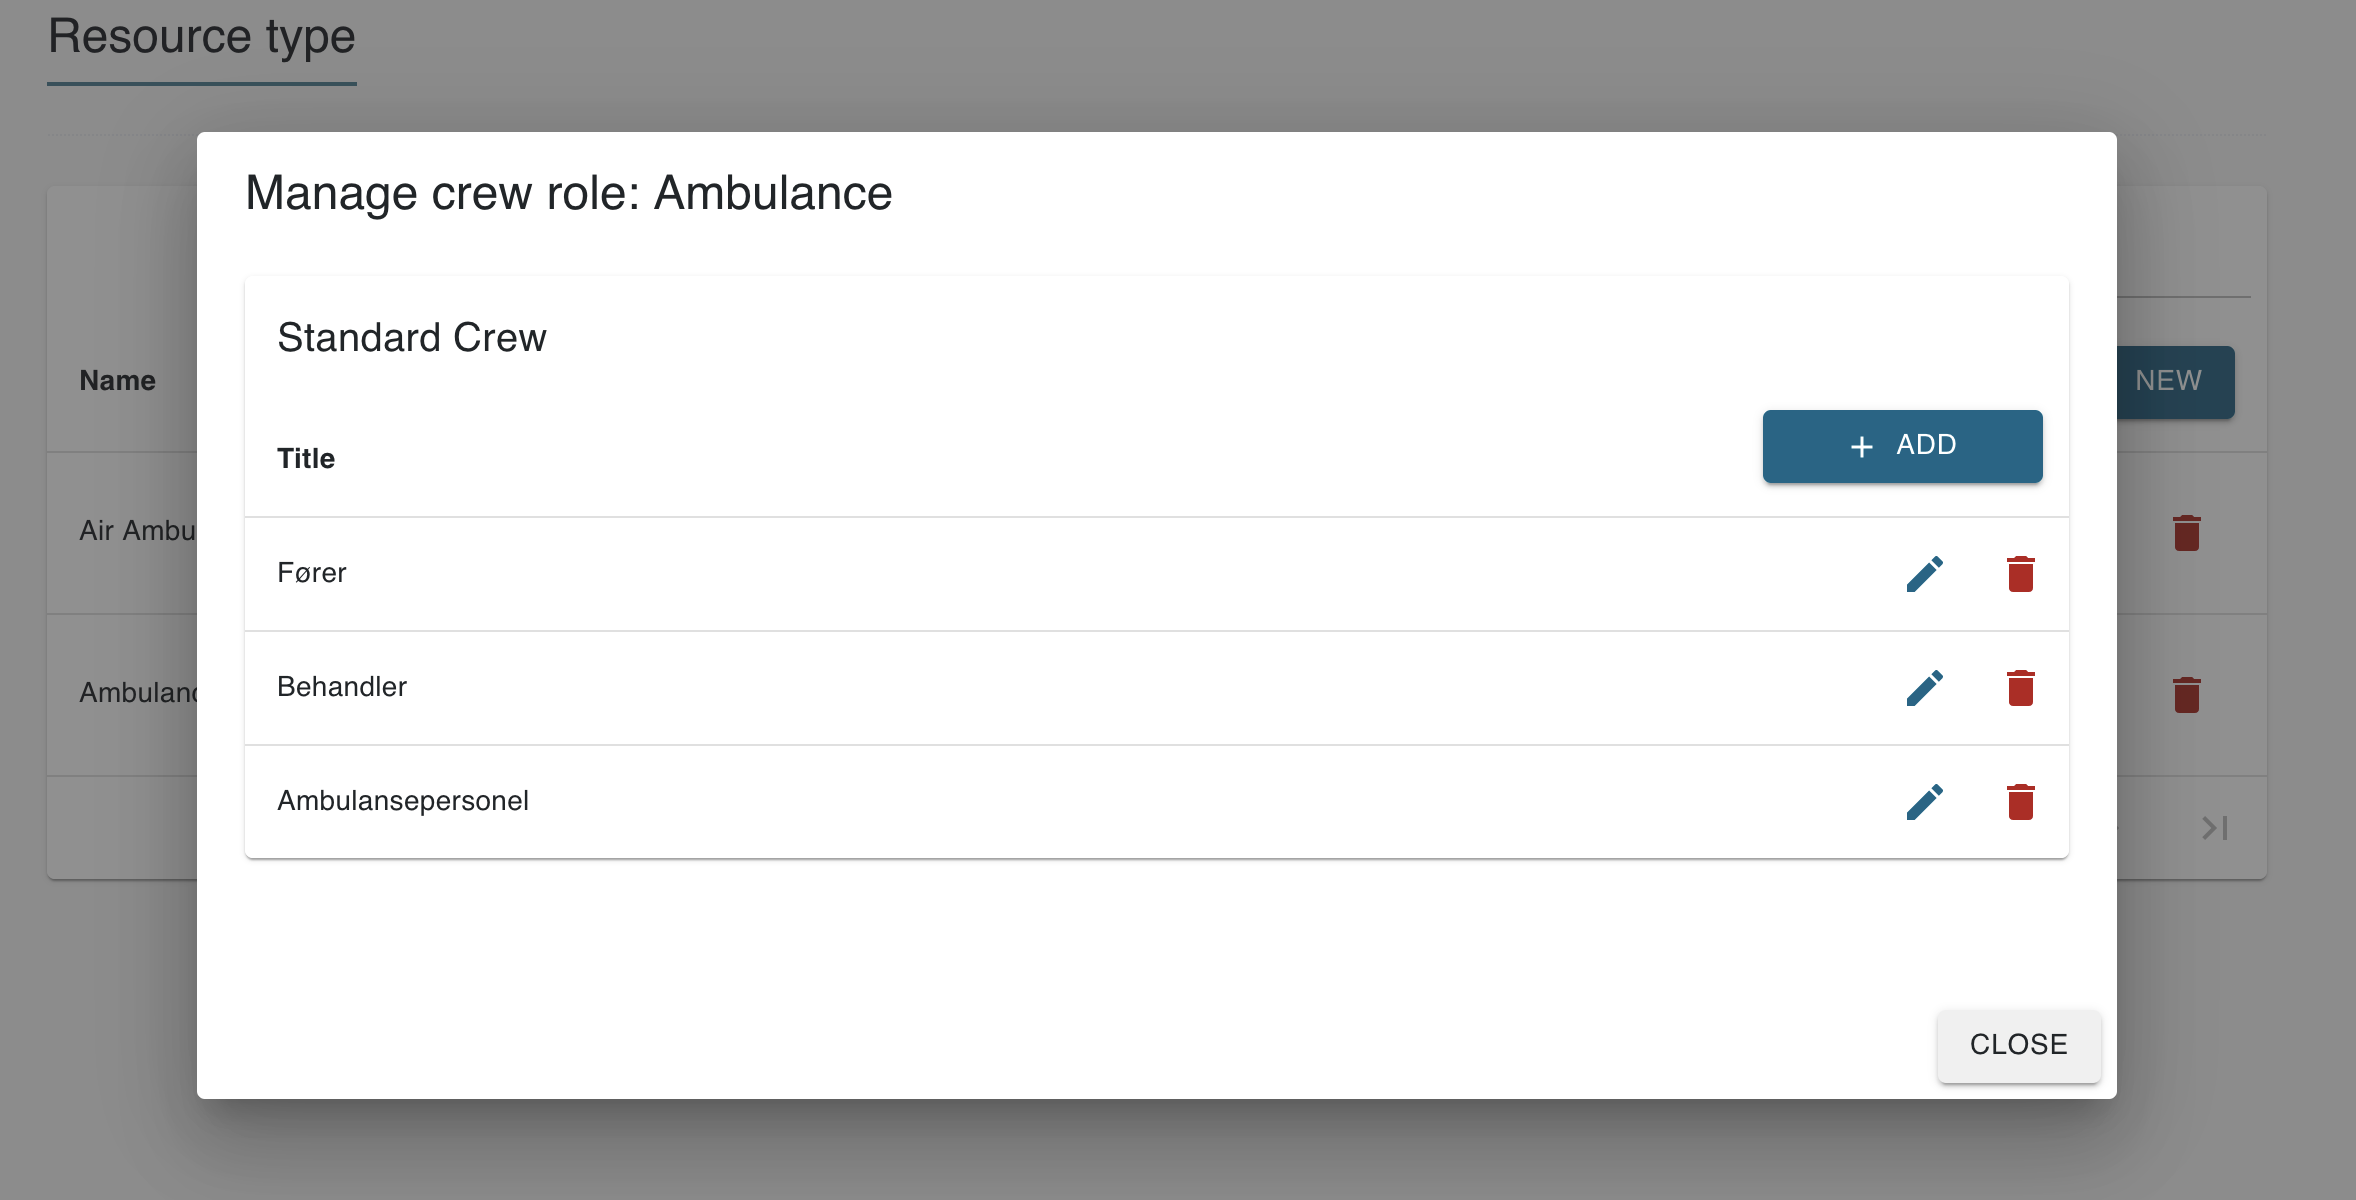This screenshot has height=1200, width=2356.
Task: Click the delete icon for Air Ambulance
Action: pyautogui.click(x=2188, y=533)
